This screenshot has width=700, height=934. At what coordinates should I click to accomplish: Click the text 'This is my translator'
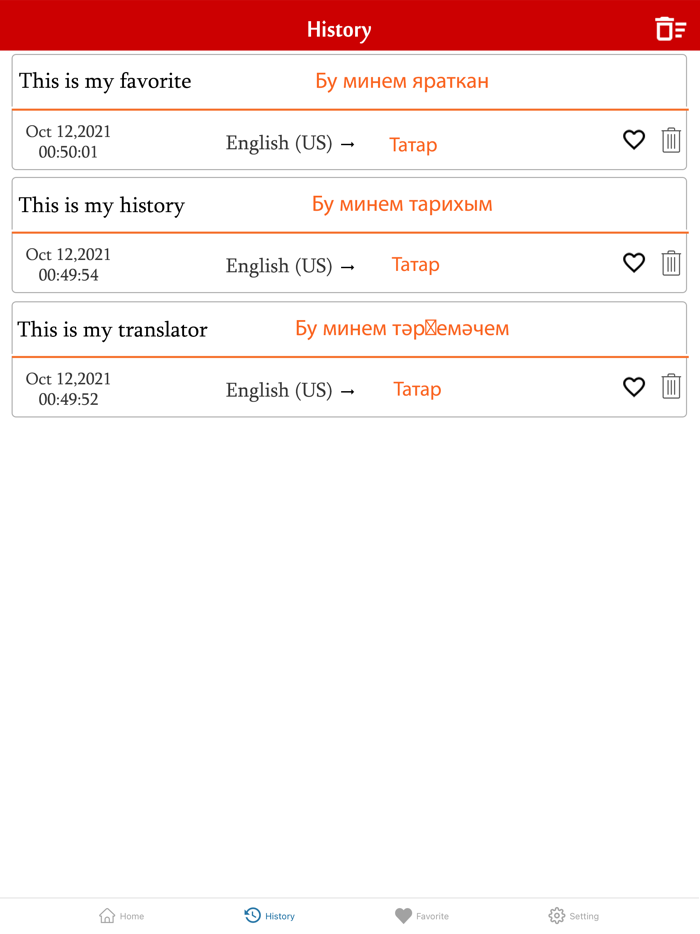click(x=114, y=329)
